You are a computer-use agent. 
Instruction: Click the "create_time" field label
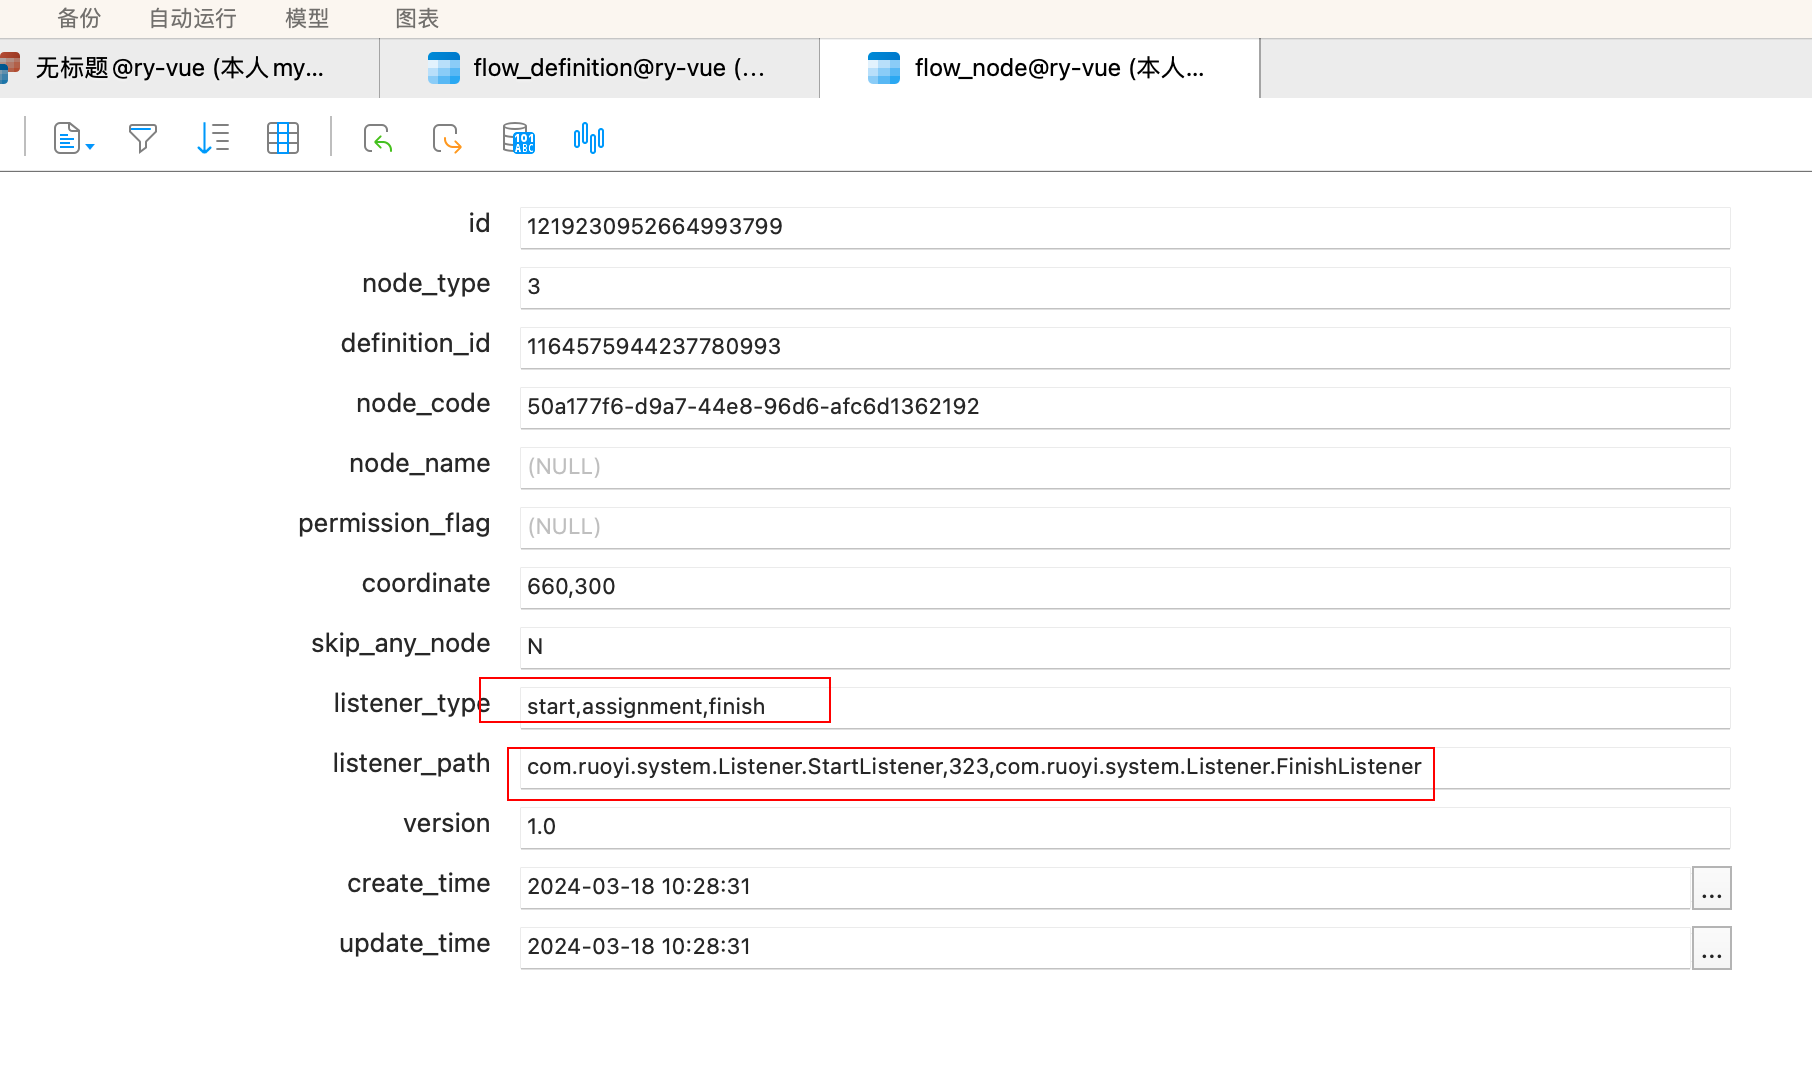tap(419, 883)
